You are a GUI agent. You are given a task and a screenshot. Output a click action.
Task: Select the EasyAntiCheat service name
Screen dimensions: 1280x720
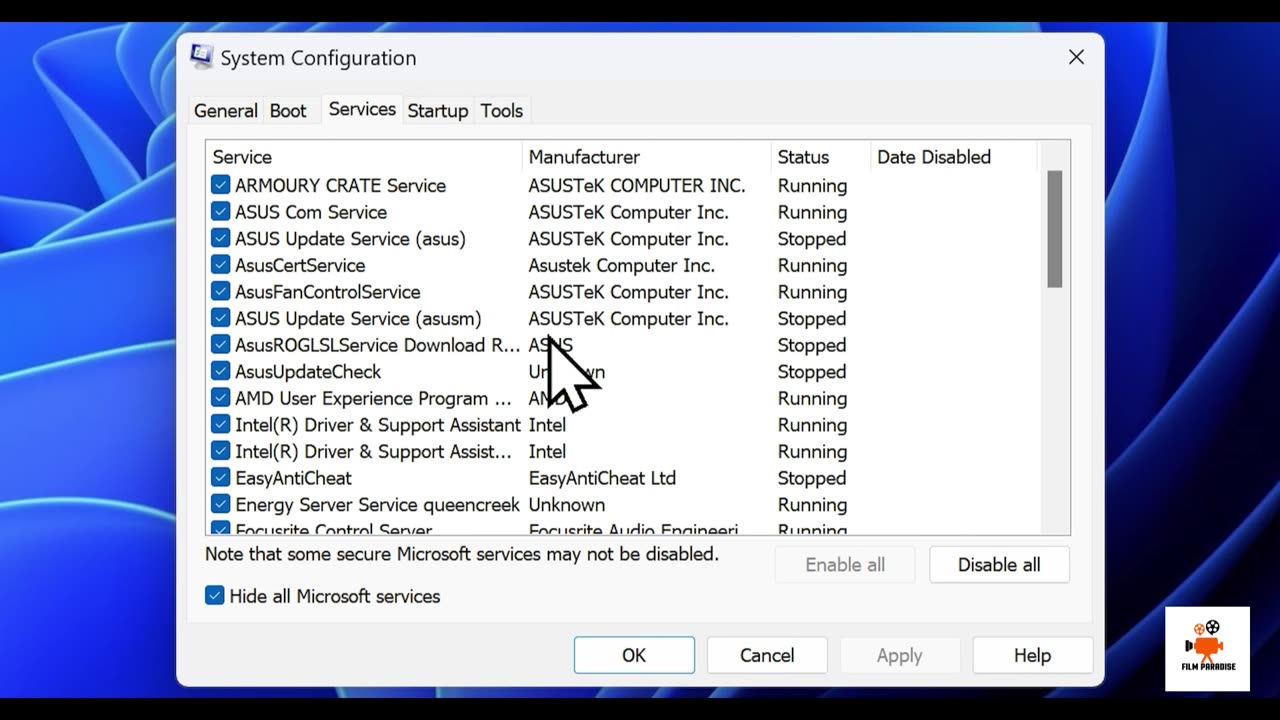tap(293, 478)
